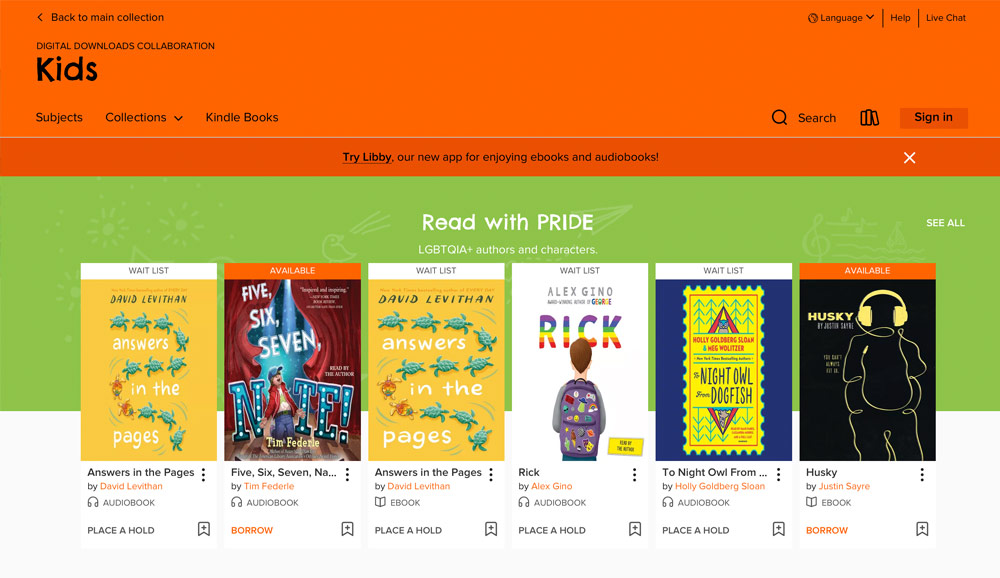The image size is (1000, 578).
Task: Bookmark To Night Owl From Dogfish
Action: click(x=778, y=529)
